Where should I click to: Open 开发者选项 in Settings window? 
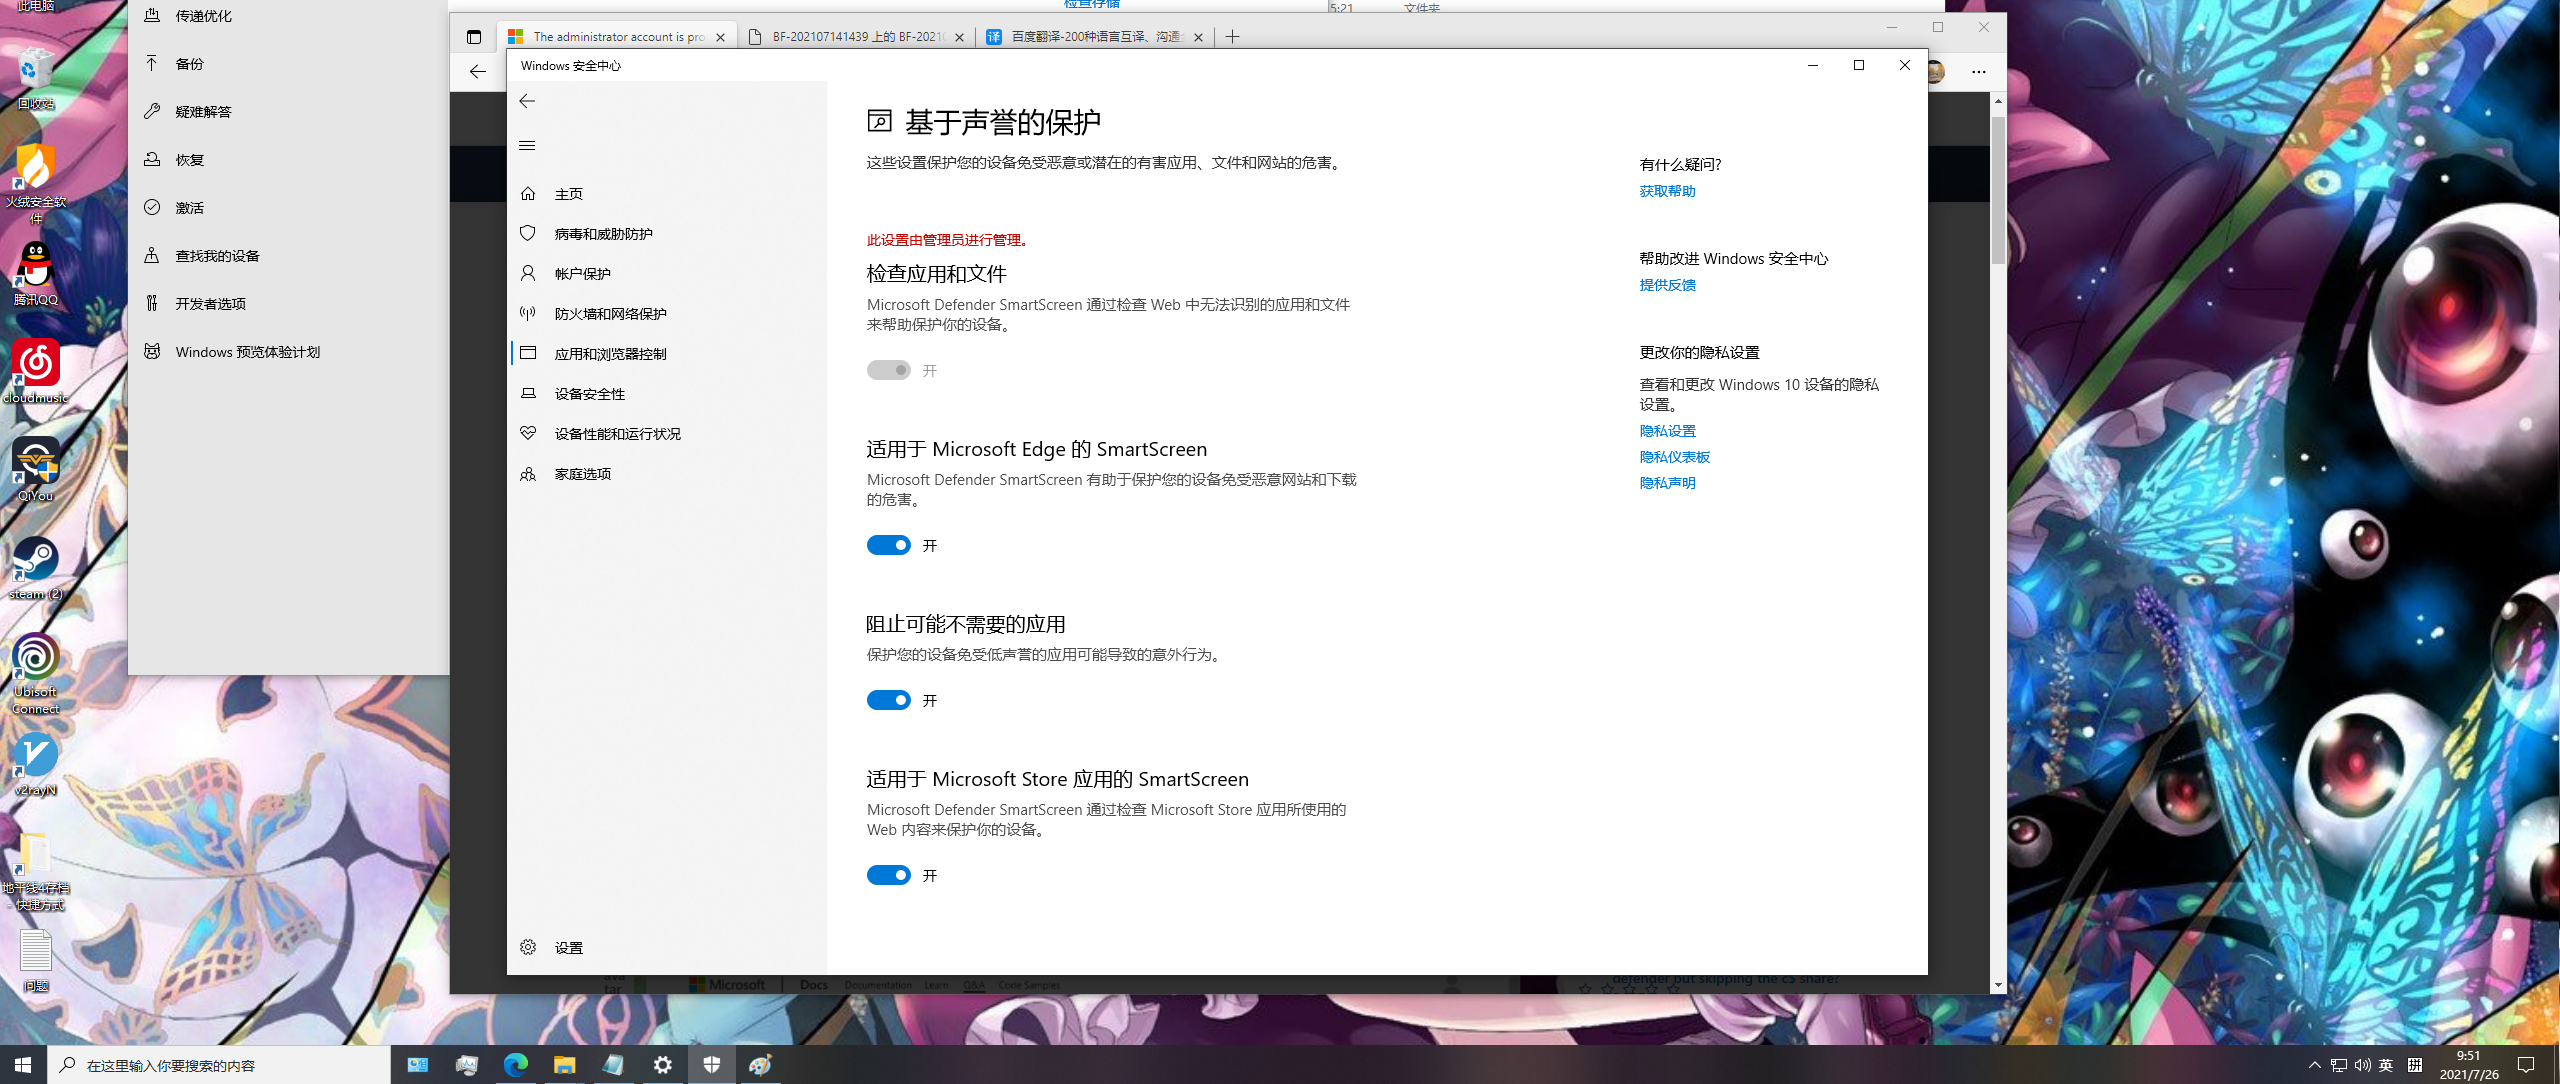tap(288, 304)
